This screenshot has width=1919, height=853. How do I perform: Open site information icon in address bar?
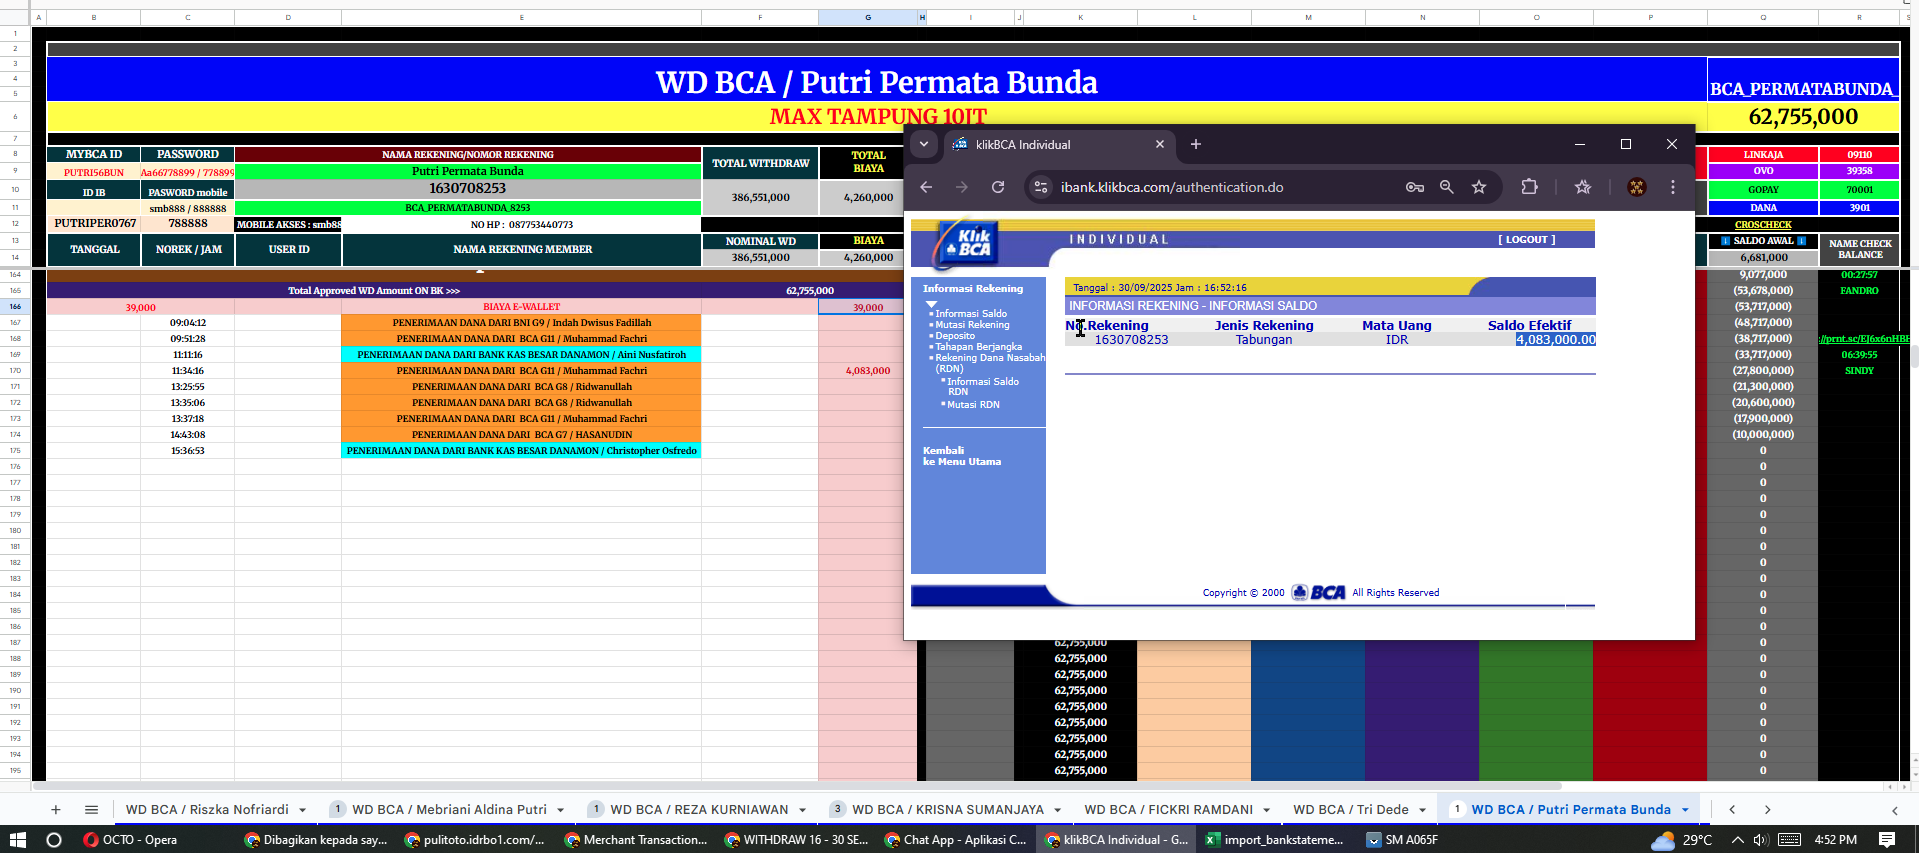1041,187
